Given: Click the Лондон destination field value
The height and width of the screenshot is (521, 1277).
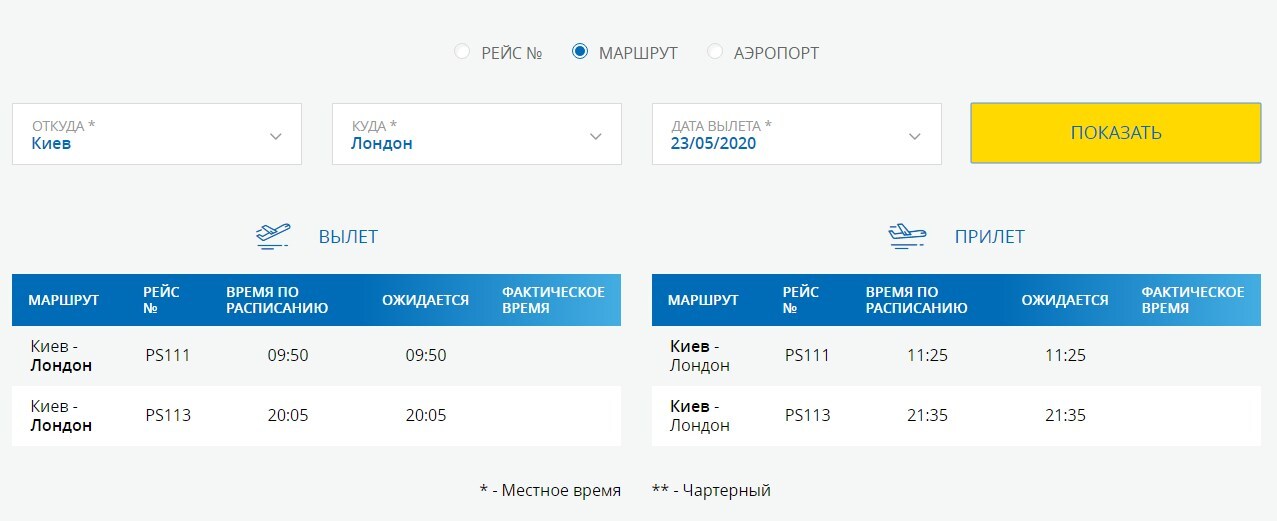Looking at the screenshot, I should pyautogui.click(x=381, y=143).
